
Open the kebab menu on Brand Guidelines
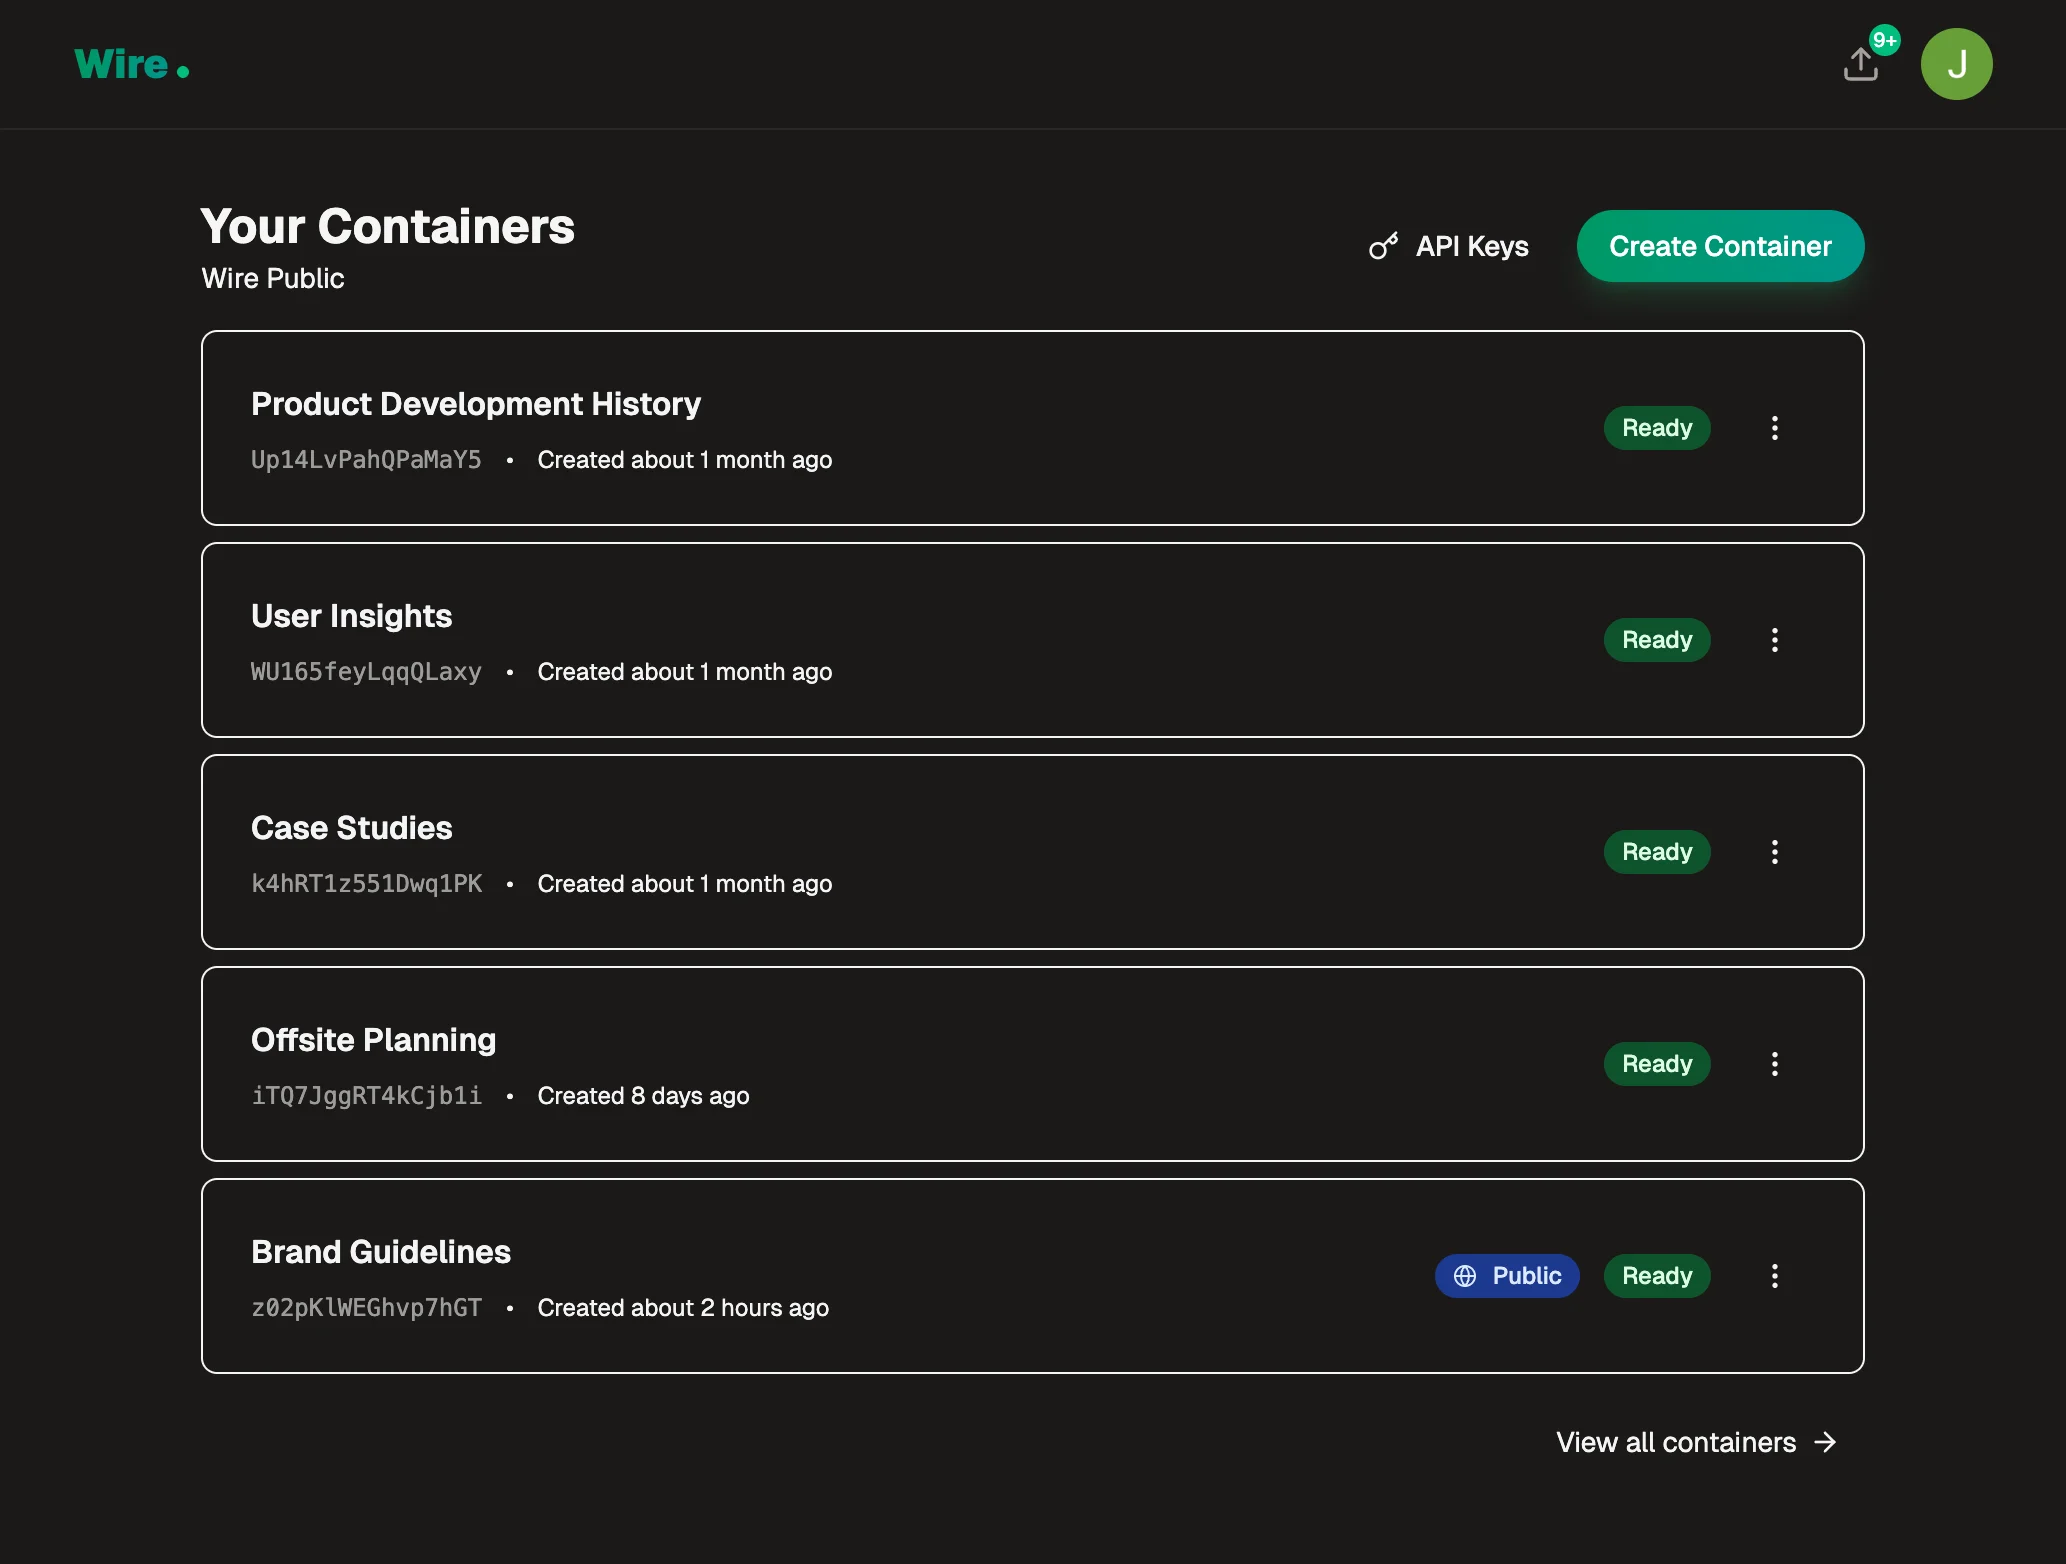[1775, 1276]
